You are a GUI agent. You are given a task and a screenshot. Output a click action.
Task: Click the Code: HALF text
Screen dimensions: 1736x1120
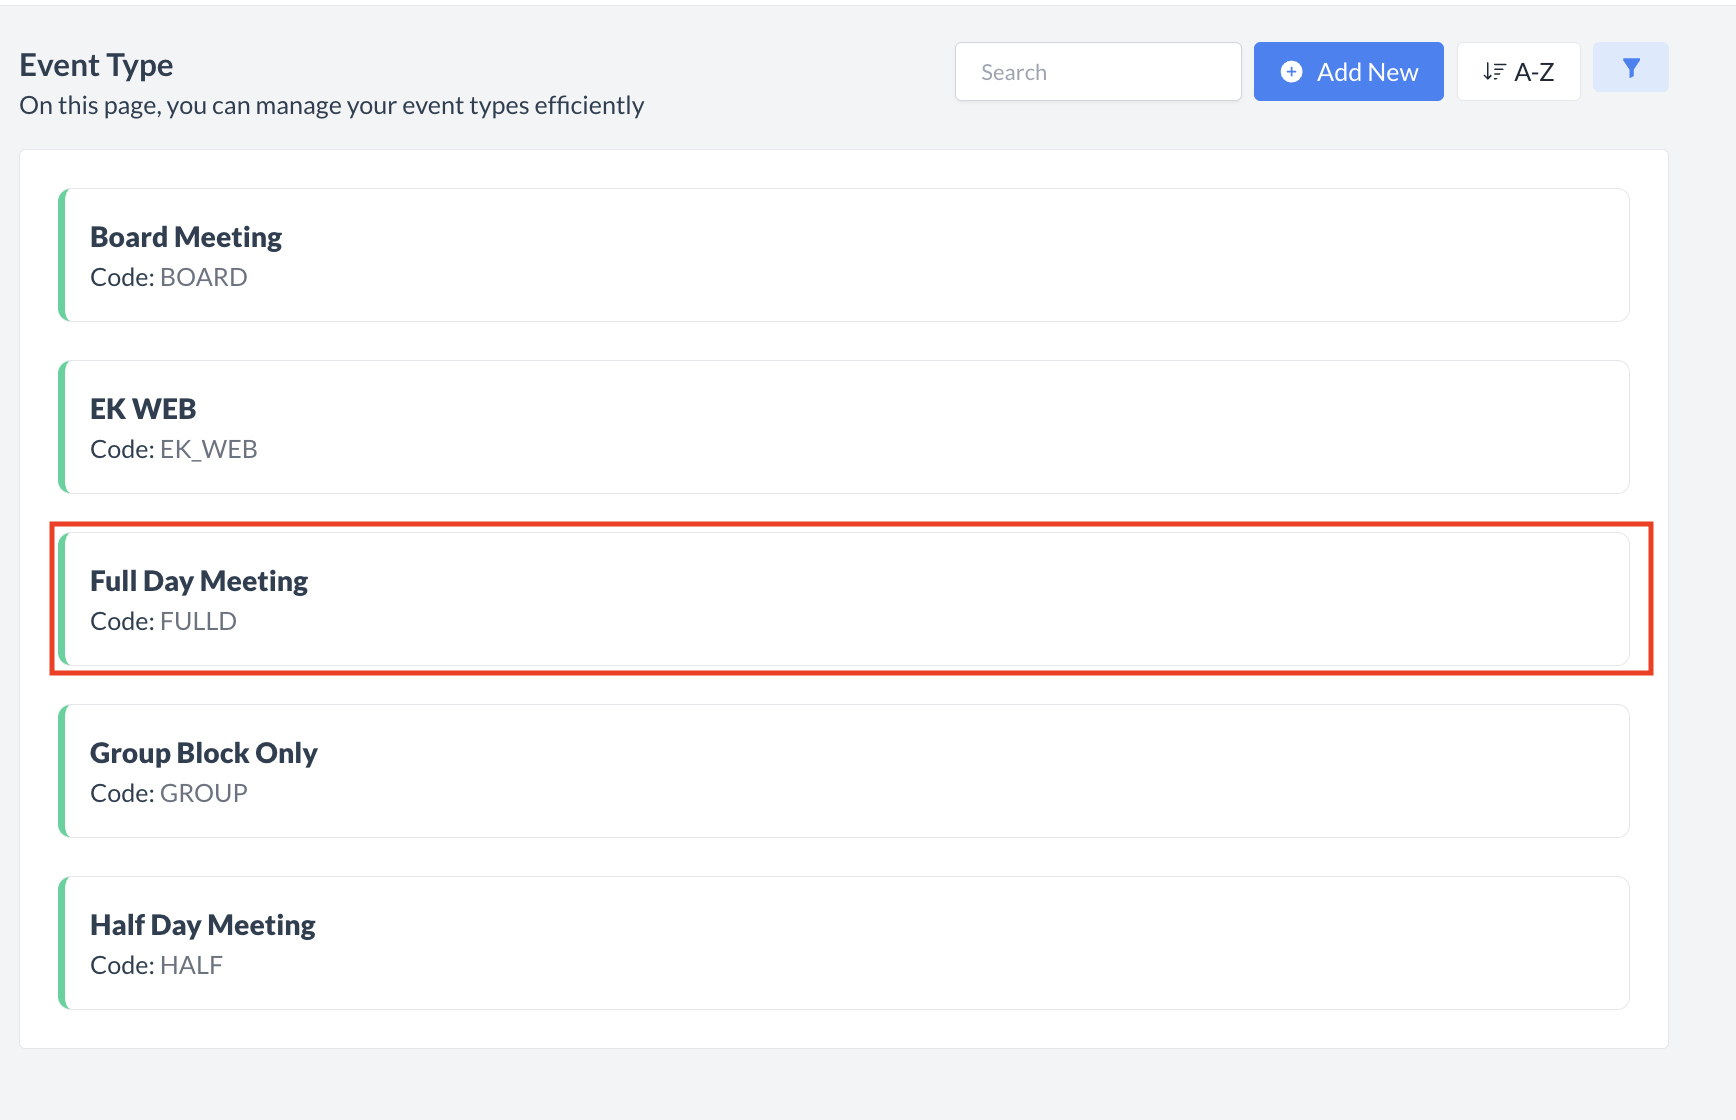tap(156, 965)
